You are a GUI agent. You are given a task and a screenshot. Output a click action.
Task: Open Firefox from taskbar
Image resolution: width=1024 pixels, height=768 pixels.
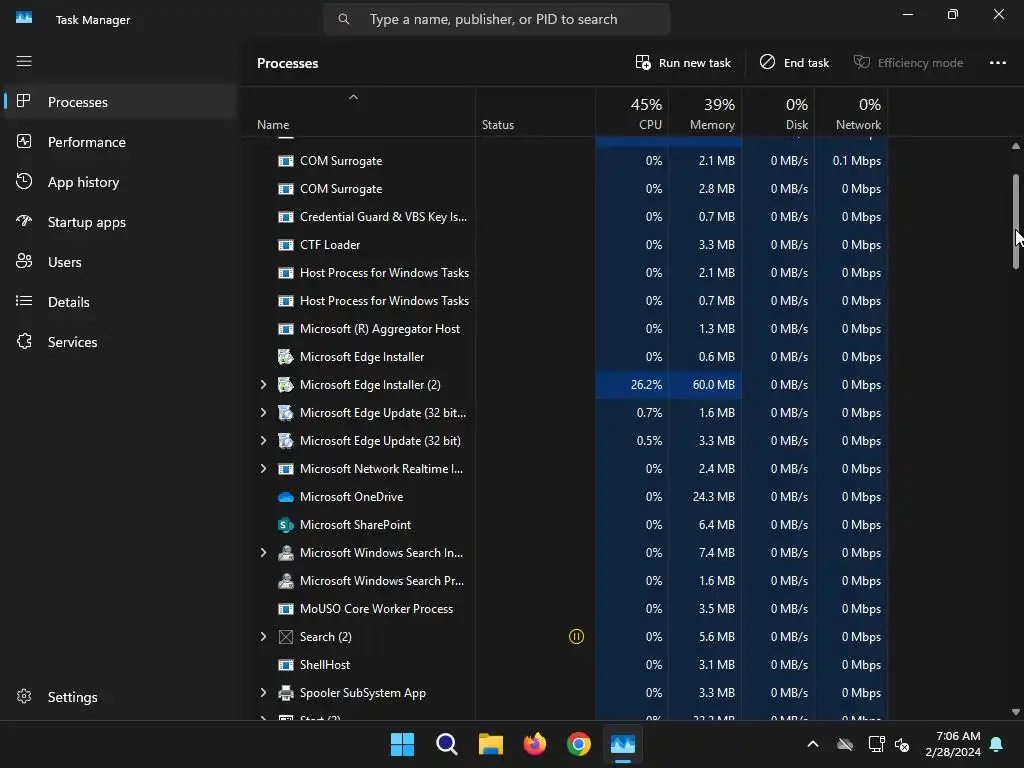point(535,744)
